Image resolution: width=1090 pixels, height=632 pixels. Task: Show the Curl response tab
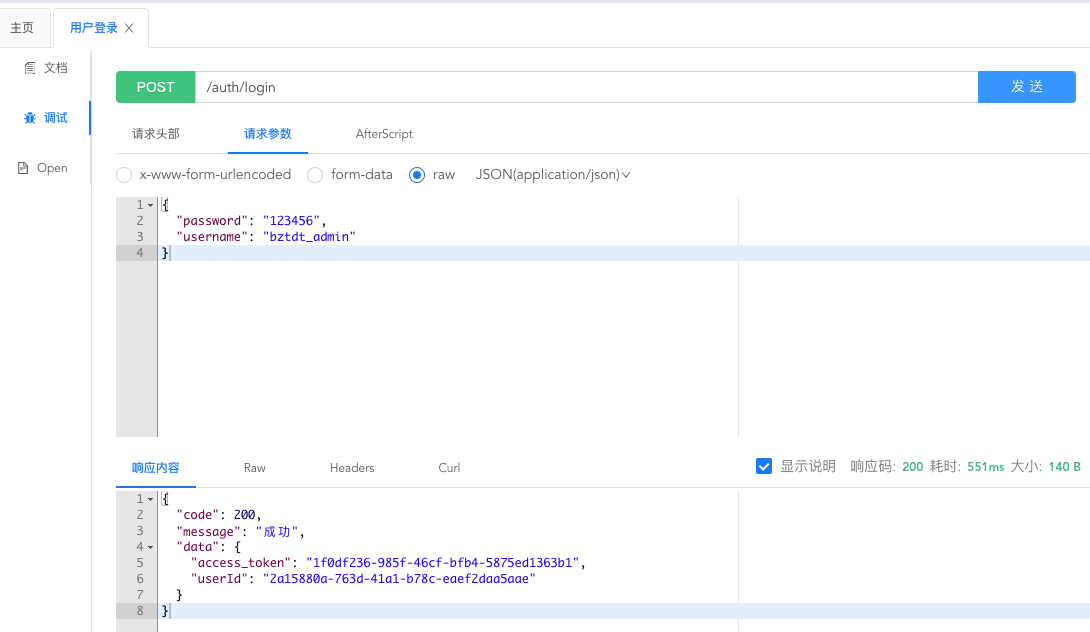[x=449, y=468]
